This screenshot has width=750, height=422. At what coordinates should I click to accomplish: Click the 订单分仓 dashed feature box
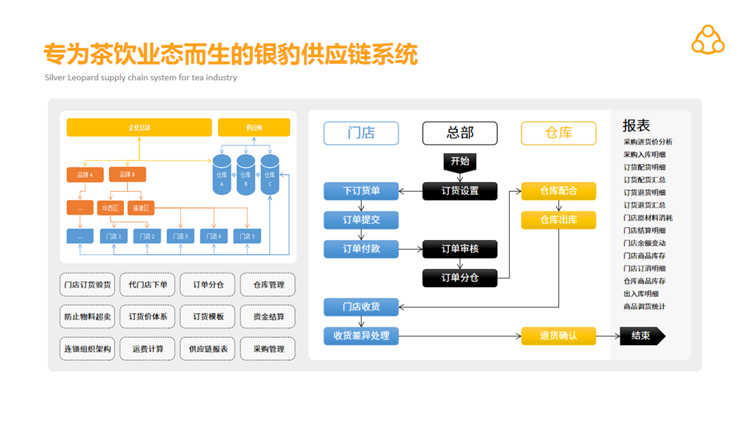pos(208,285)
